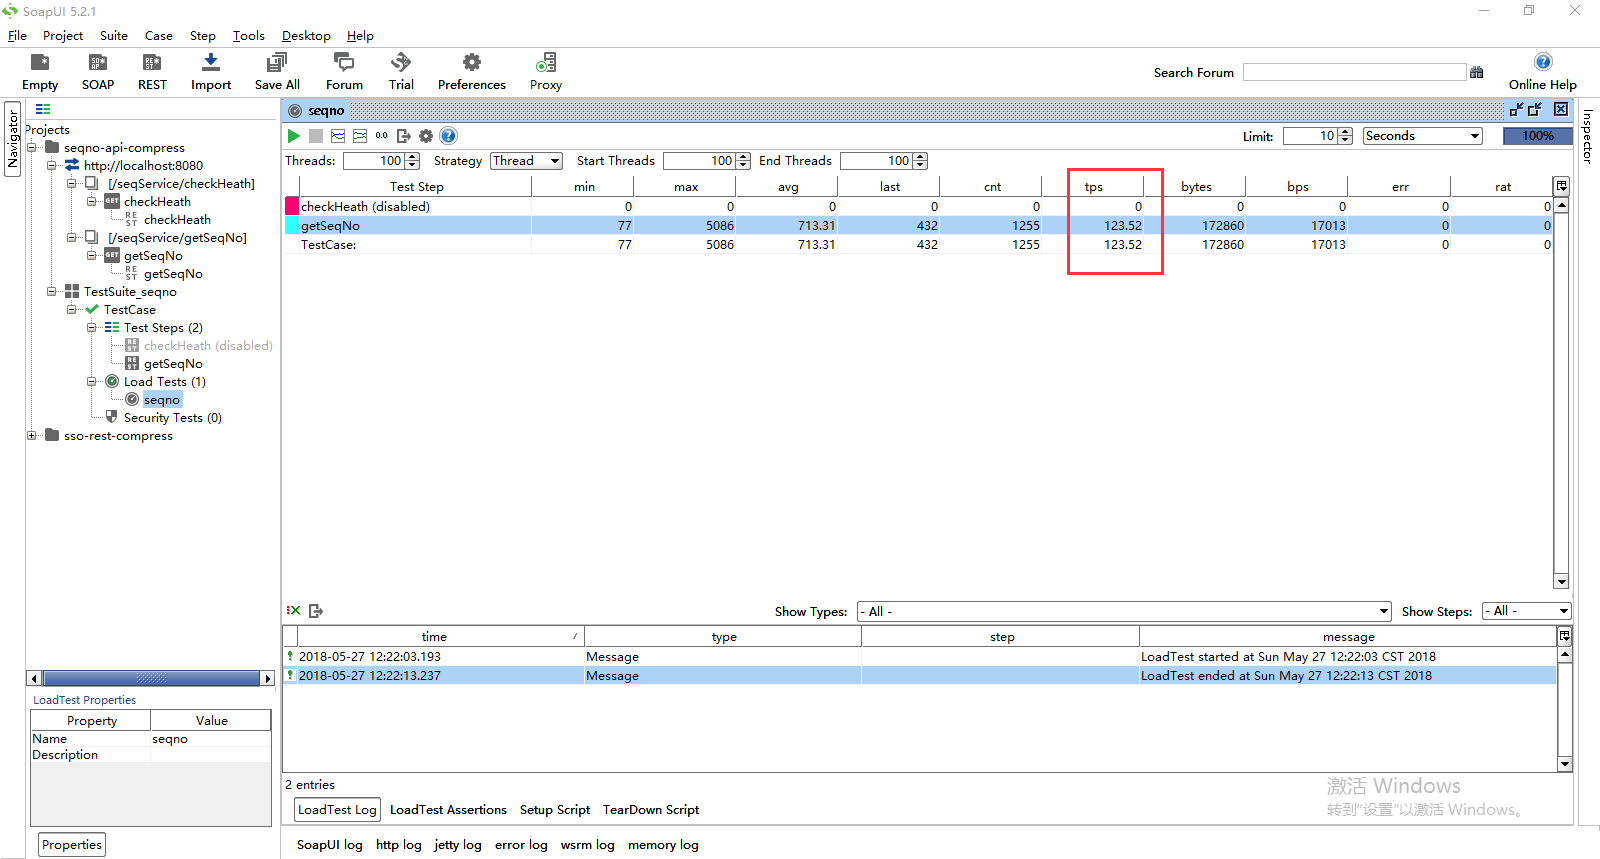Open the SoapUI log tab

pos(330,845)
